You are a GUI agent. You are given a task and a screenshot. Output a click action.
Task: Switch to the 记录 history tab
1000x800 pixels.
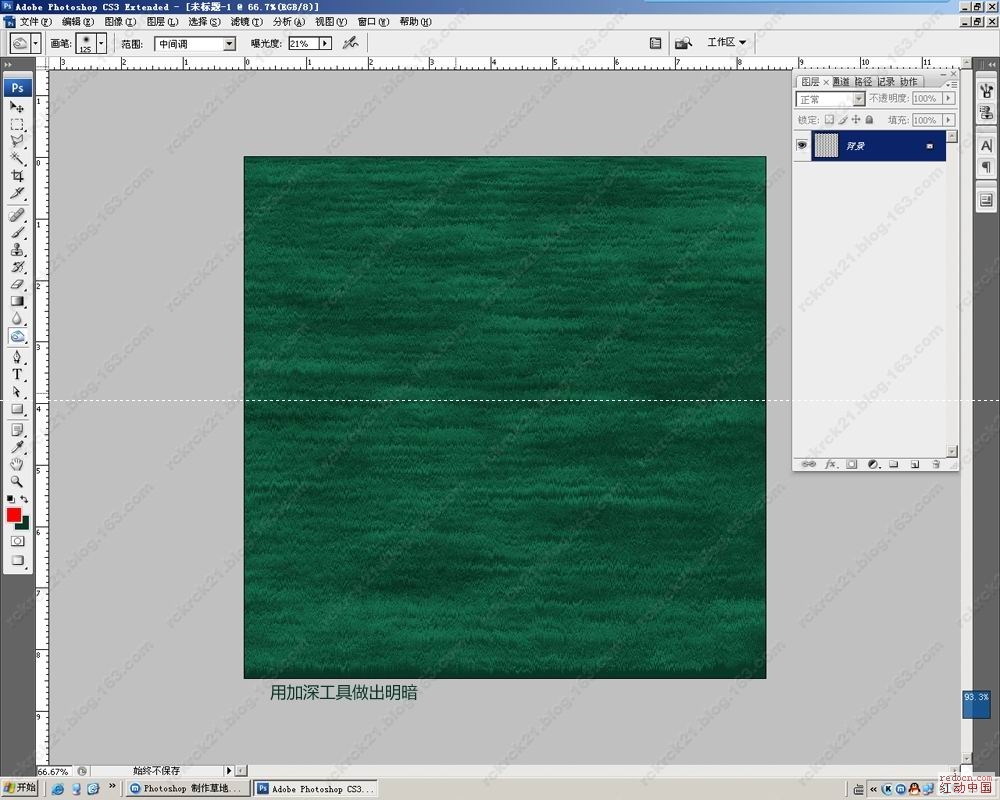(x=885, y=82)
